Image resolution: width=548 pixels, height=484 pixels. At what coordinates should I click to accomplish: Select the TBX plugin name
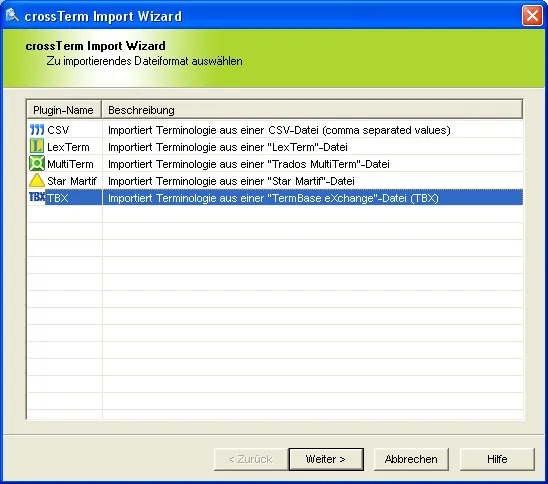pyautogui.click(x=58, y=198)
